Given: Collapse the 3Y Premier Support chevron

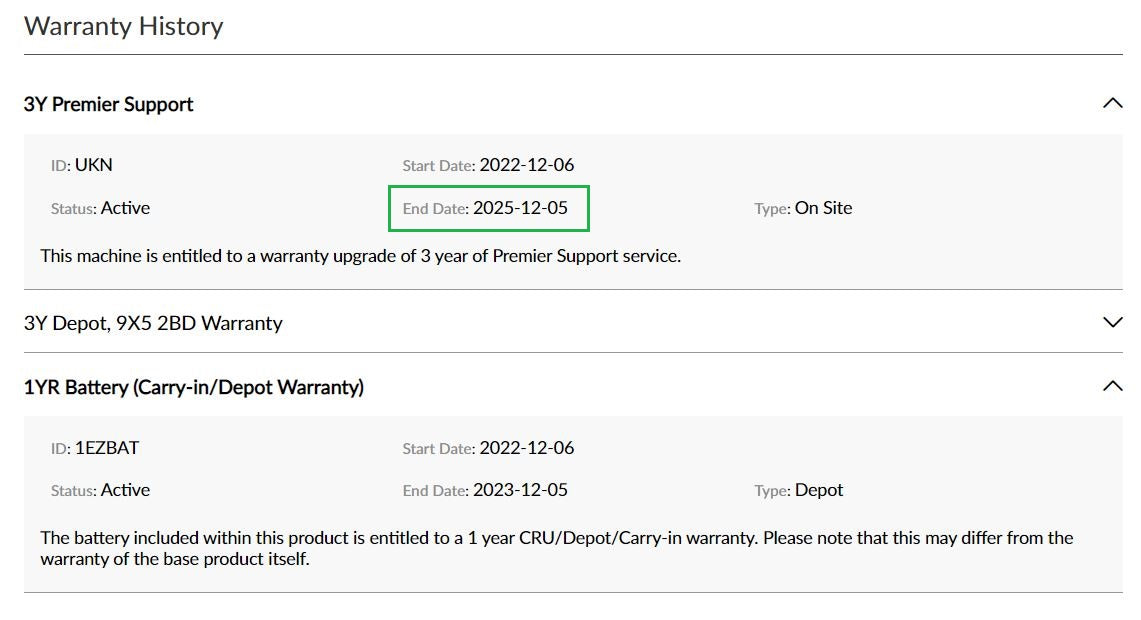Looking at the screenshot, I should [1111, 103].
